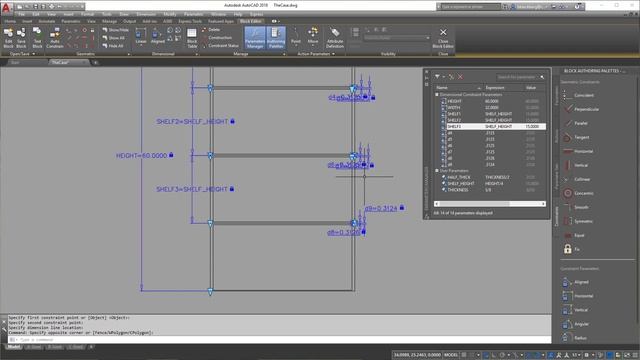Select the HEIGHT parameter row
This screenshot has width=640, height=360.
pos(493,101)
